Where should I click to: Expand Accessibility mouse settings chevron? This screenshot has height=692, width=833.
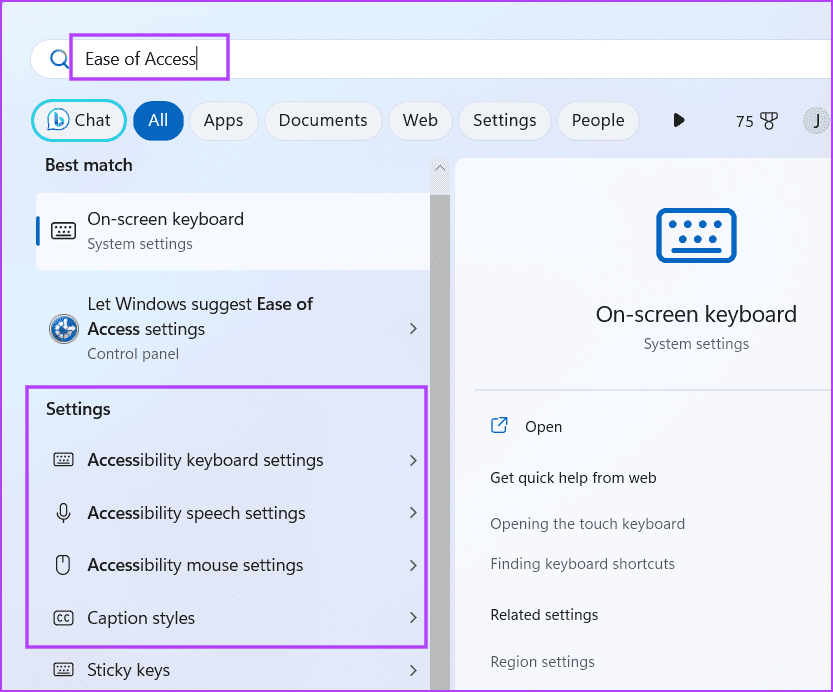413,565
